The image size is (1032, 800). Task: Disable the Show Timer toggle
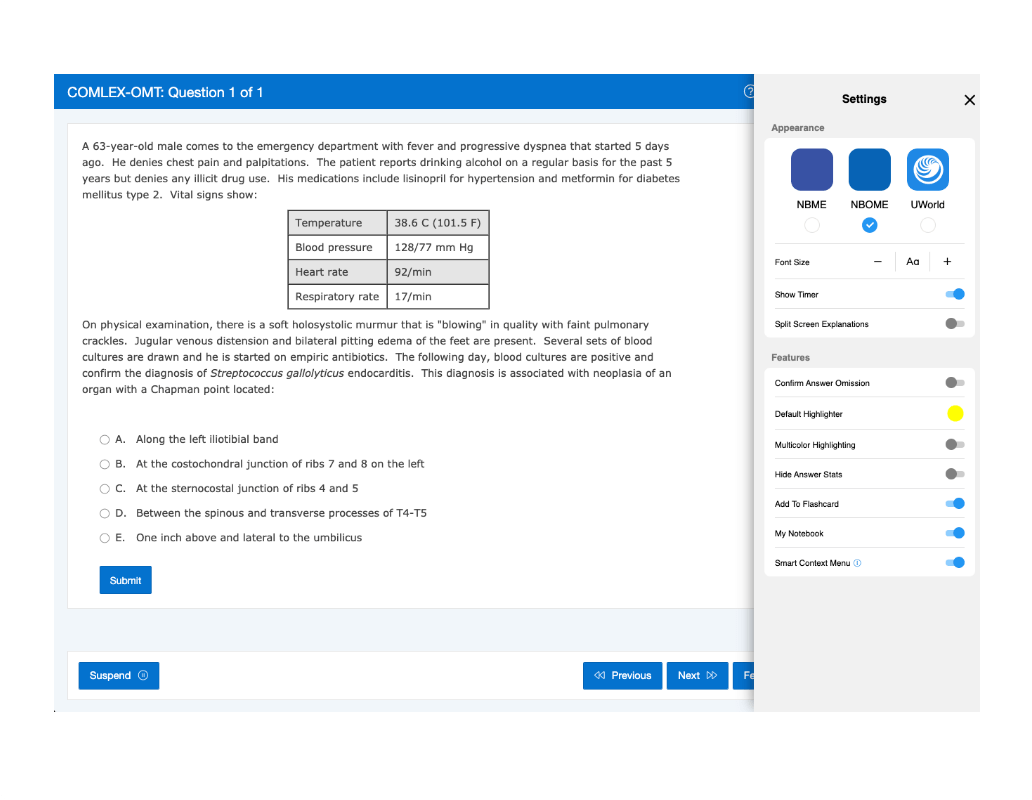[954, 294]
